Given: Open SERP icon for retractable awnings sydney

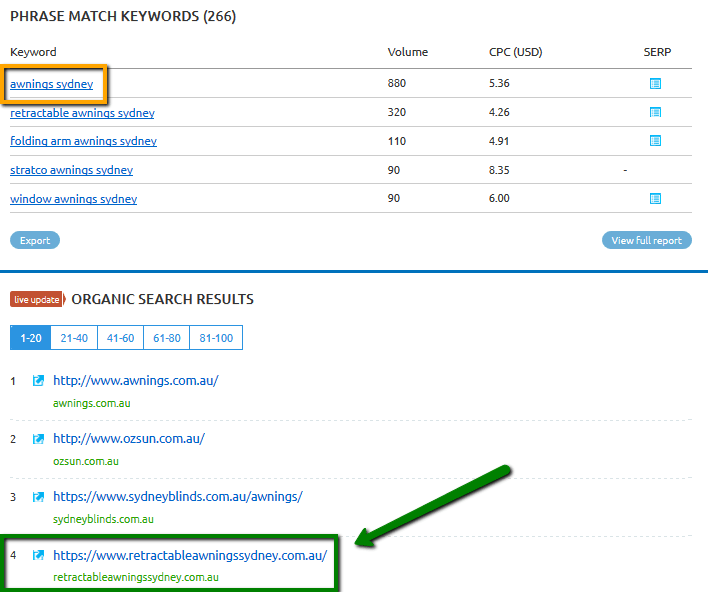Looking at the screenshot, I should click(x=655, y=112).
